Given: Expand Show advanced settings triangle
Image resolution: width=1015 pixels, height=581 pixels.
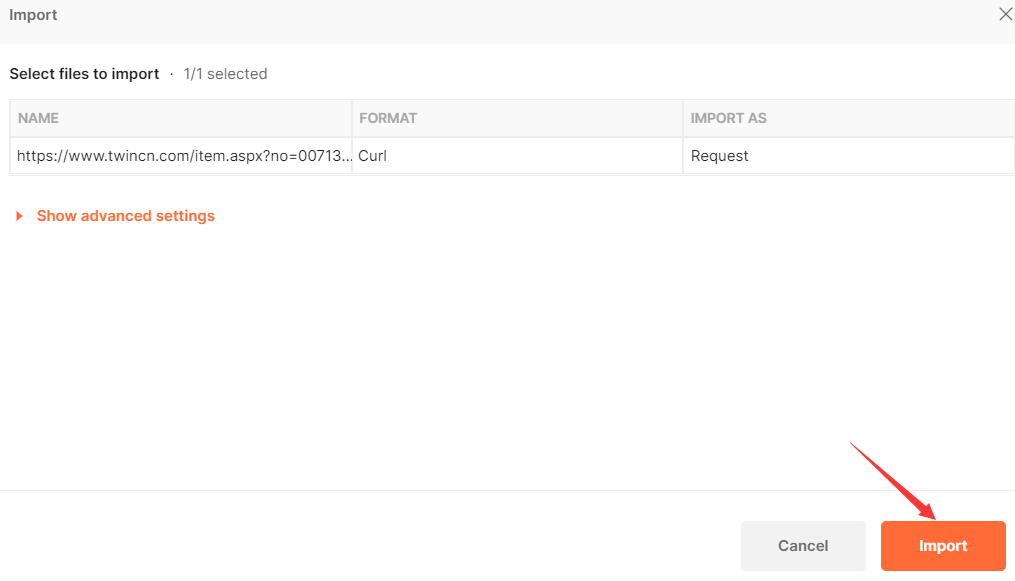Looking at the screenshot, I should [19, 216].
